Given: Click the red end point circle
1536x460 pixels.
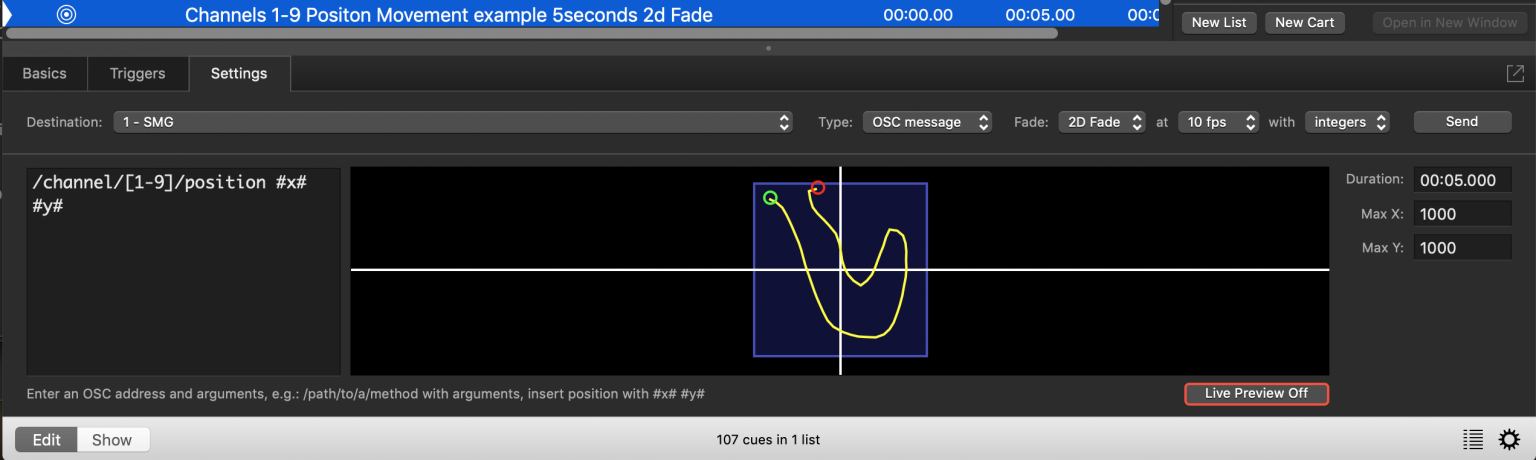Looking at the screenshot, I should coord(817,187).
